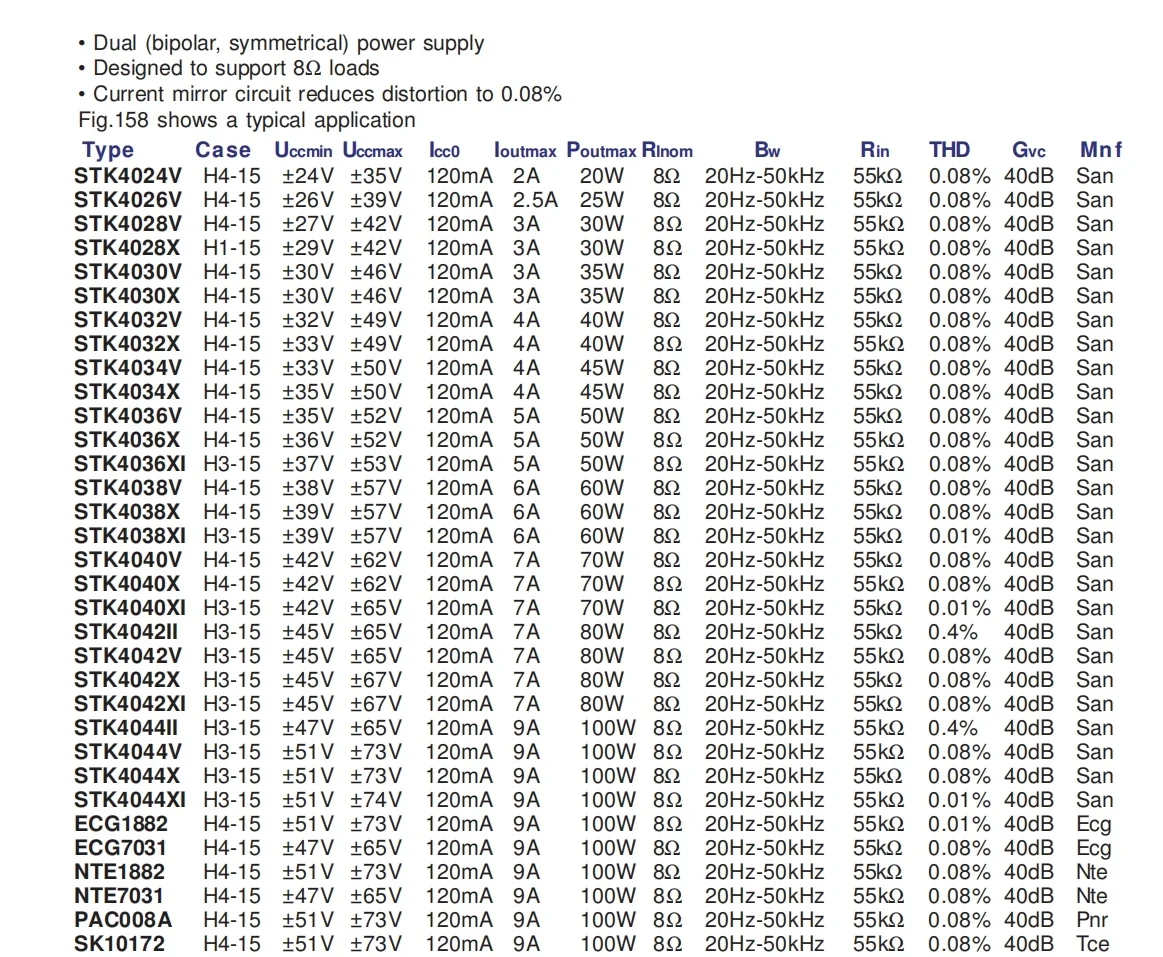Image resolution: width=1163 pixels, height=957 pixels.
Task: Click the 'Rlnom' column header
Action: click(667, 151)
